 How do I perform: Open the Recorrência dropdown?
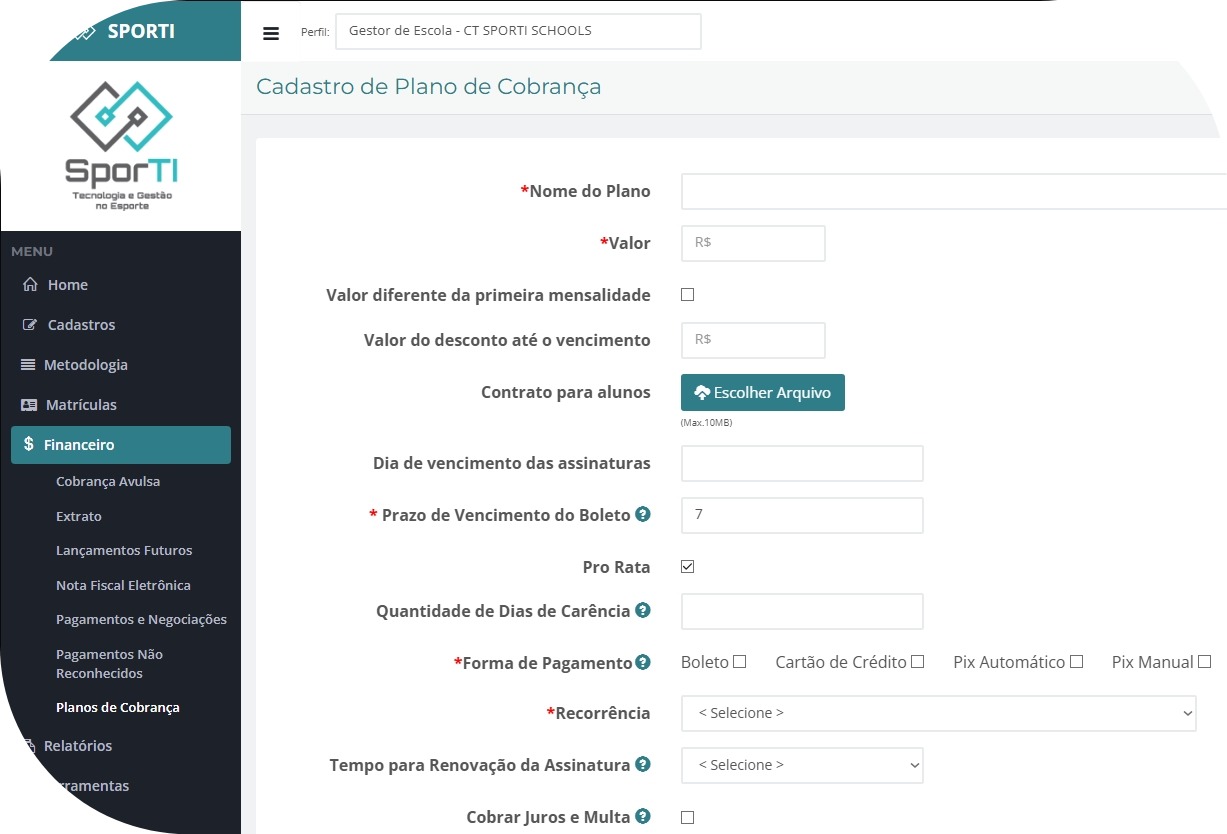938,714
